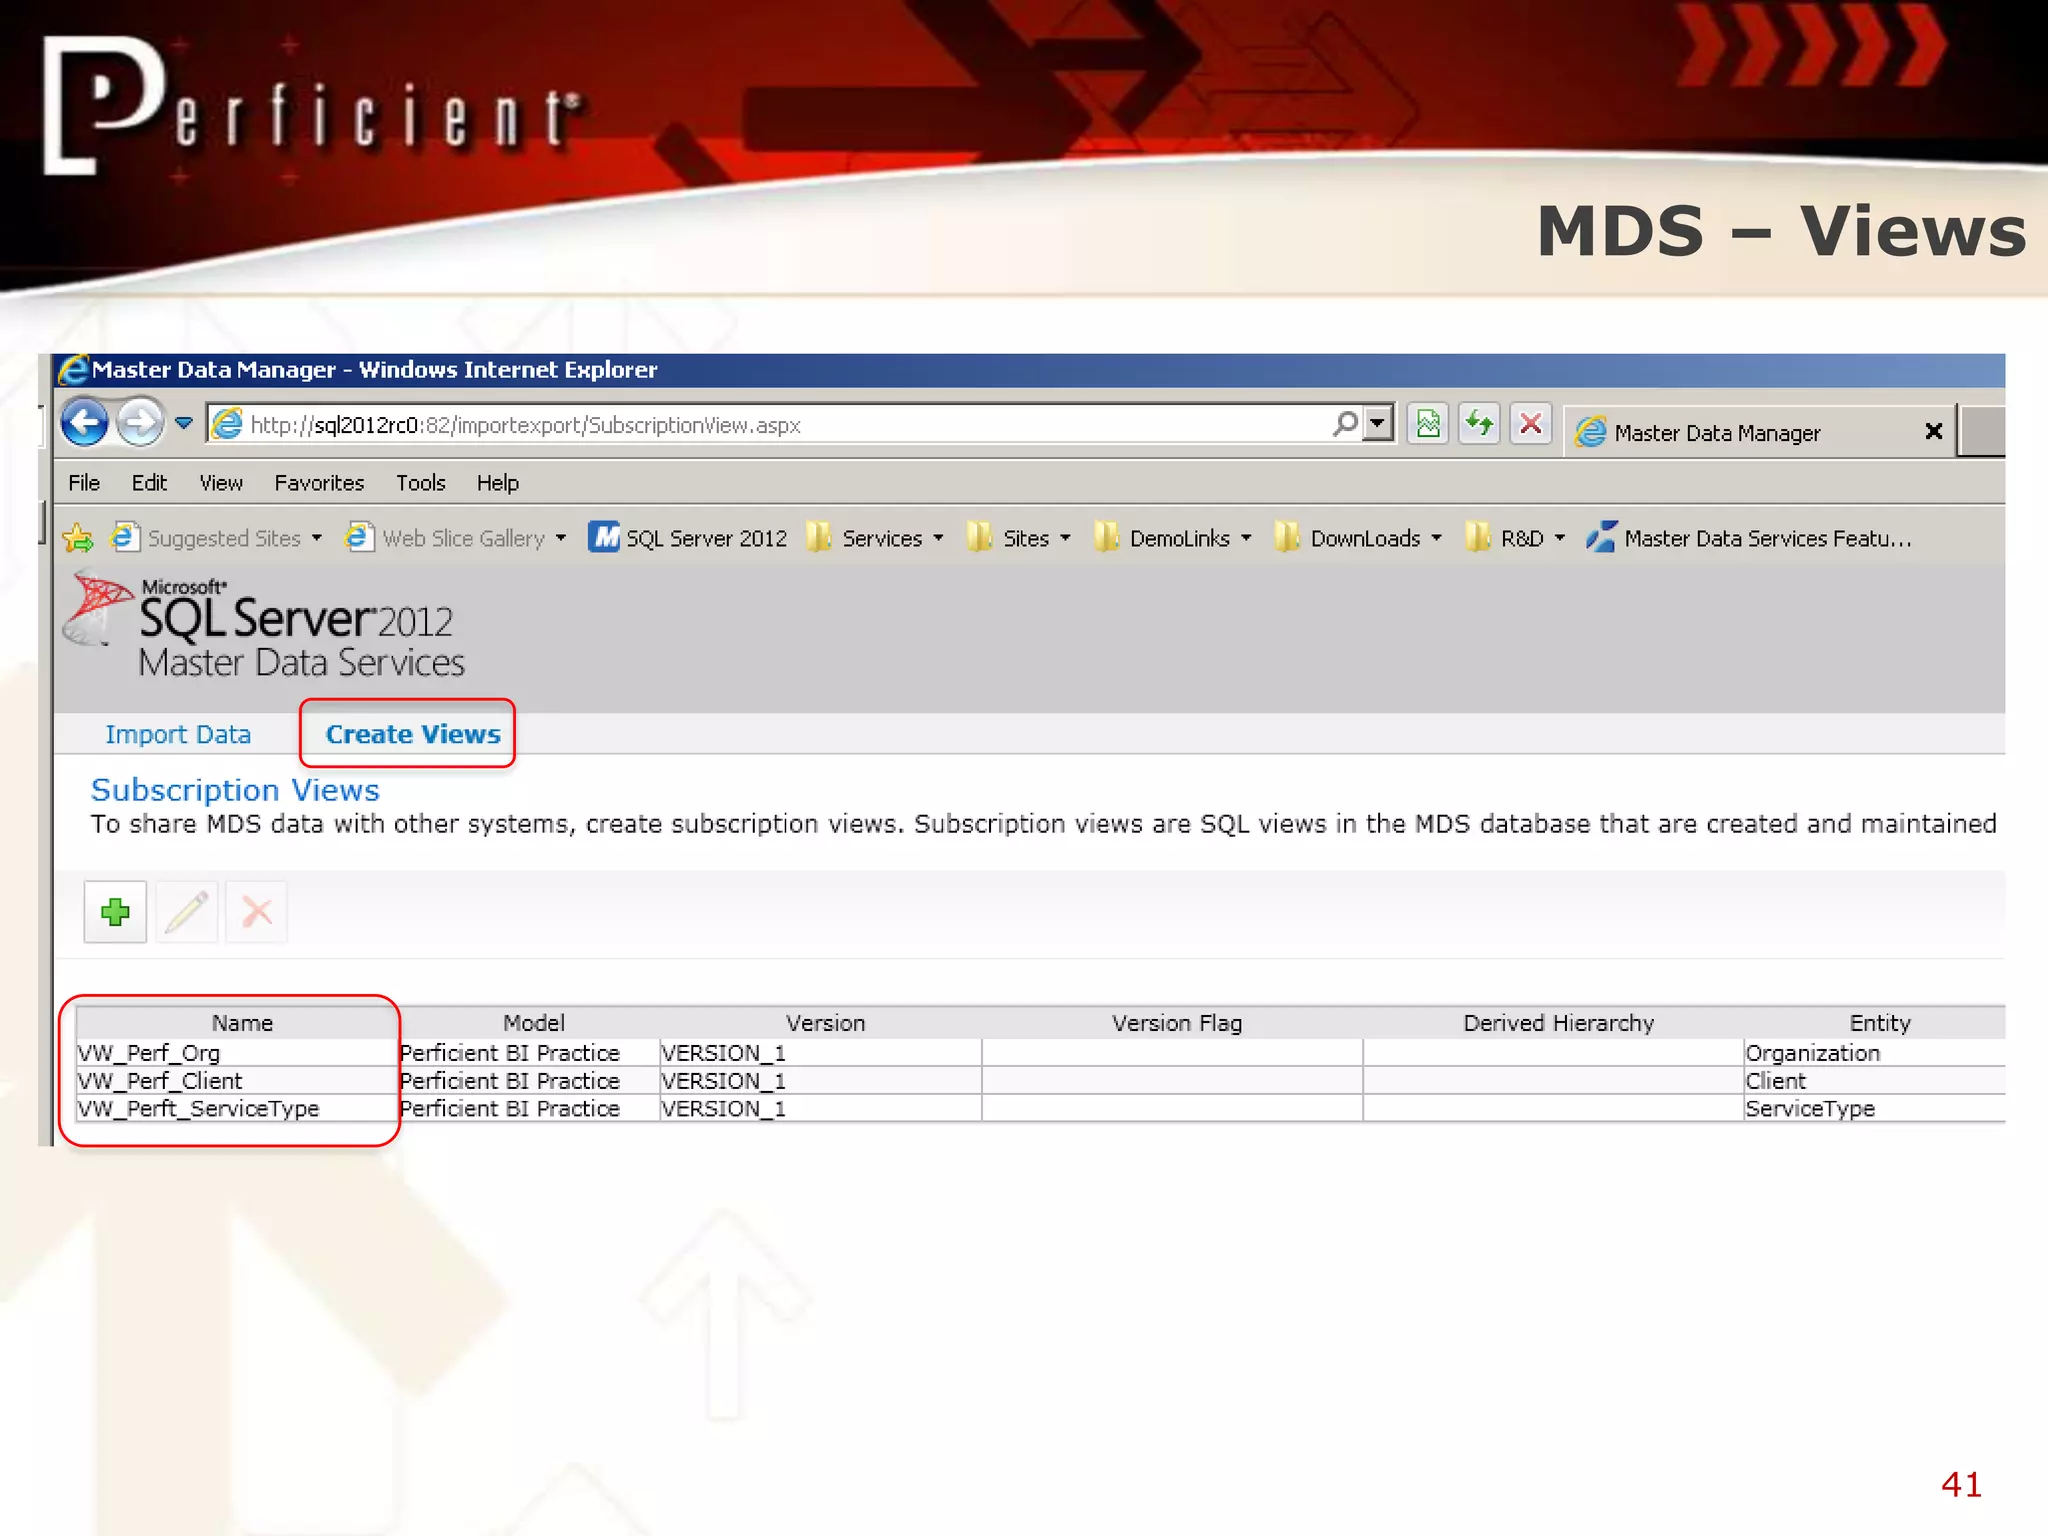Open the Help menu

(x=497, y=483)
